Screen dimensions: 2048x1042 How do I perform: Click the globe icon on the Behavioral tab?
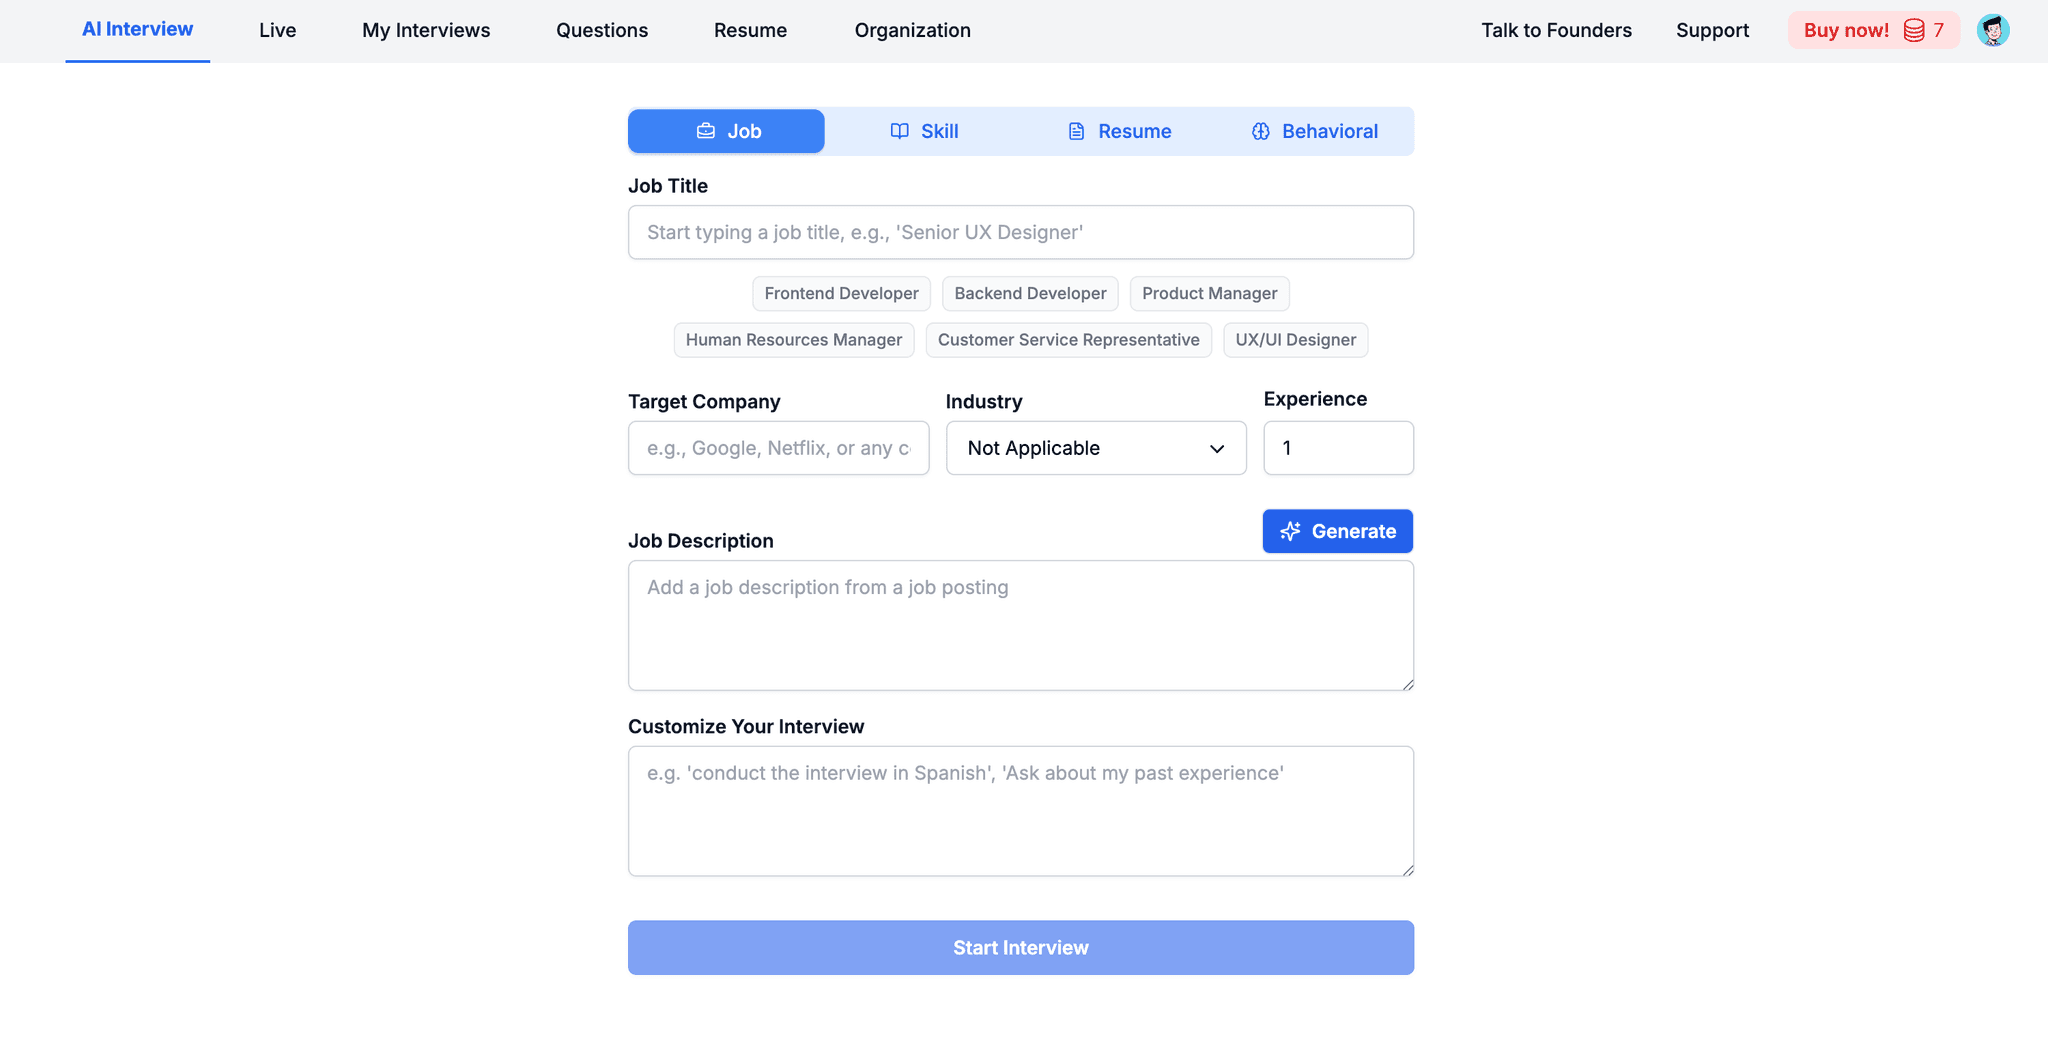pos(1260,131)
